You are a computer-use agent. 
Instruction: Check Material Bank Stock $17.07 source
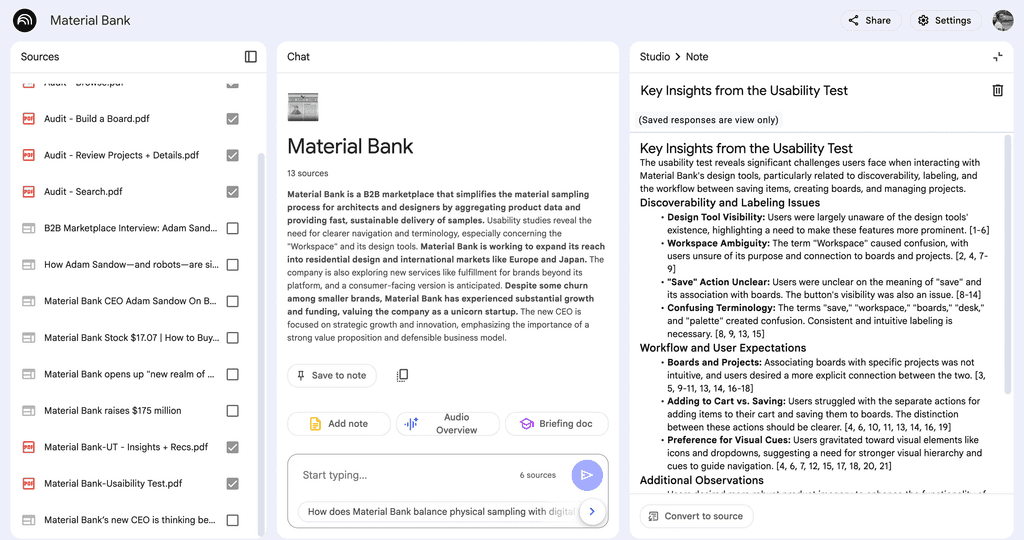[x=232, y=338]
